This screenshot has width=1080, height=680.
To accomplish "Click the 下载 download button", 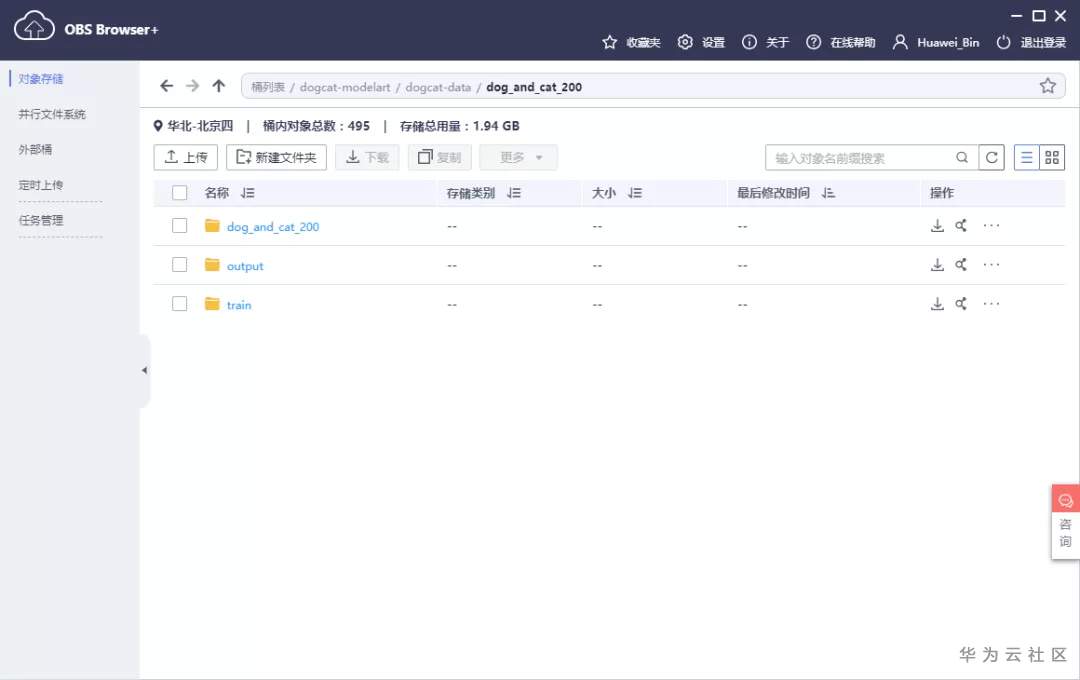I will pyautogui.click(x=367, y=158).
